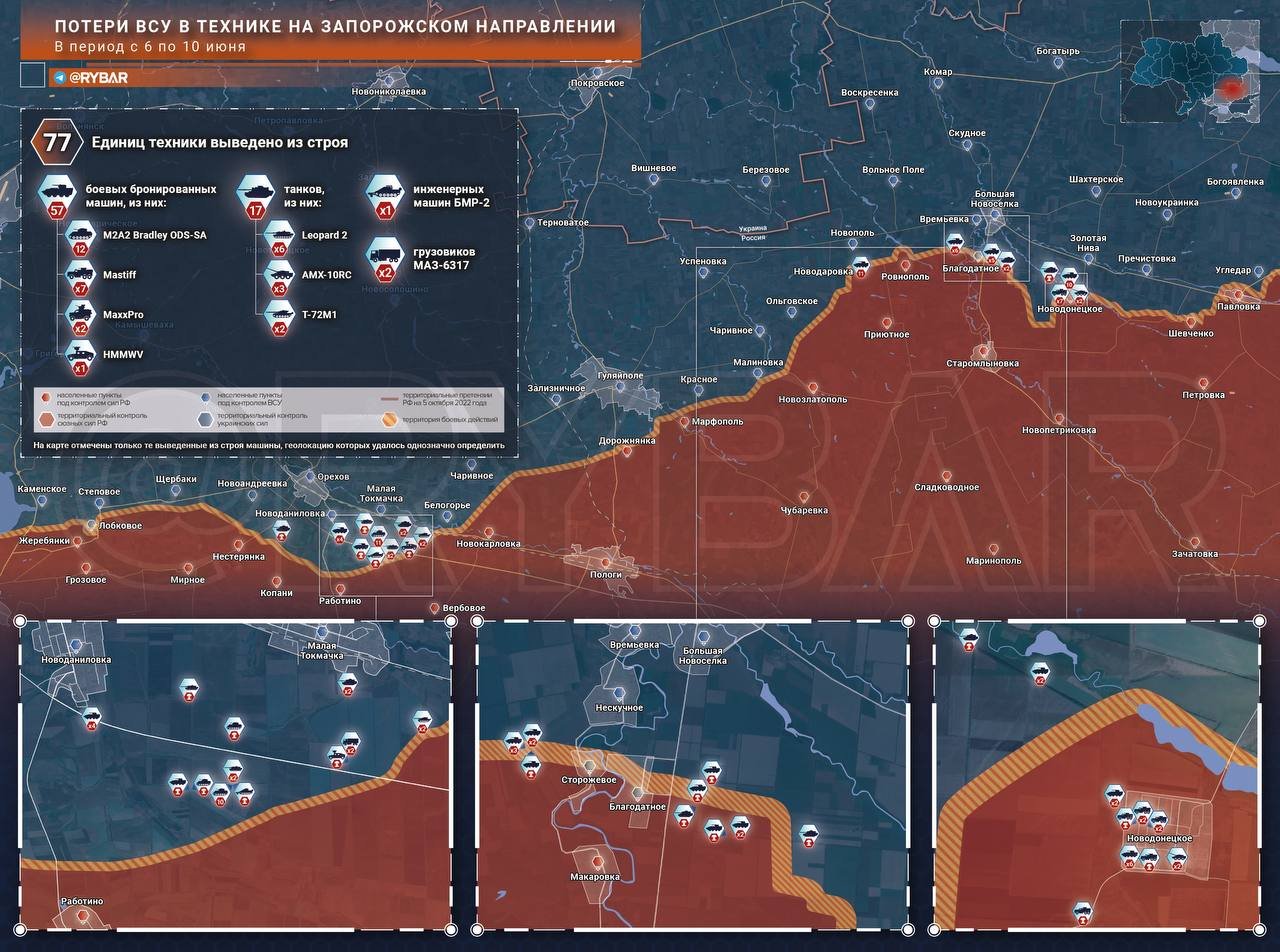Click the Гуляйполе town label
Viewport: 1280px width, 952px height.
click(620, 376)
